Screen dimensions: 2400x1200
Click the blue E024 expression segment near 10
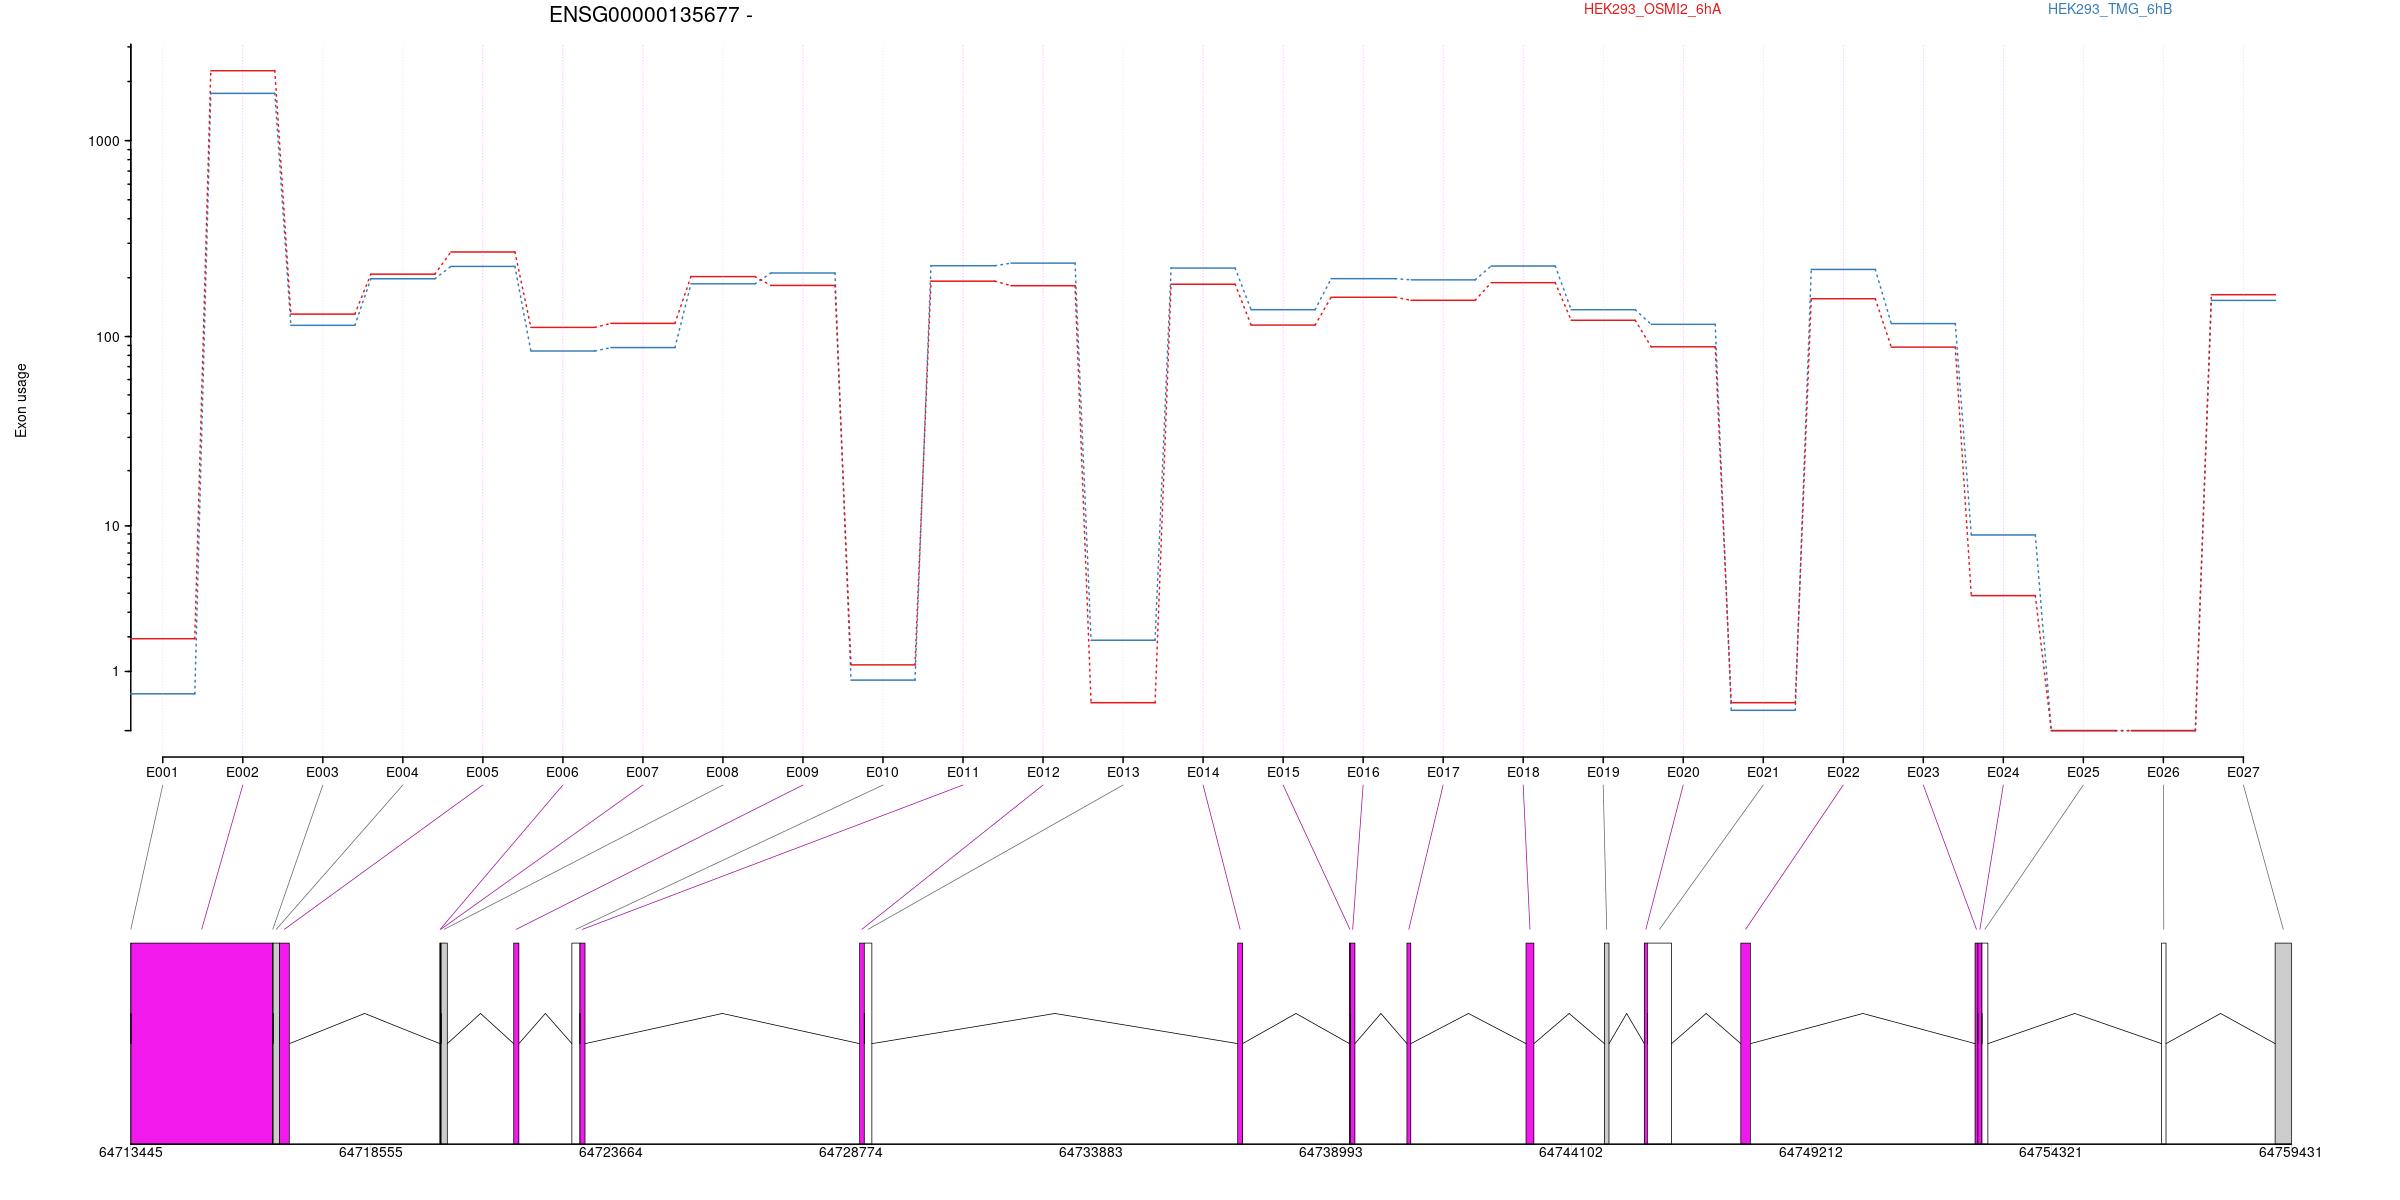tap(2003, 535)
